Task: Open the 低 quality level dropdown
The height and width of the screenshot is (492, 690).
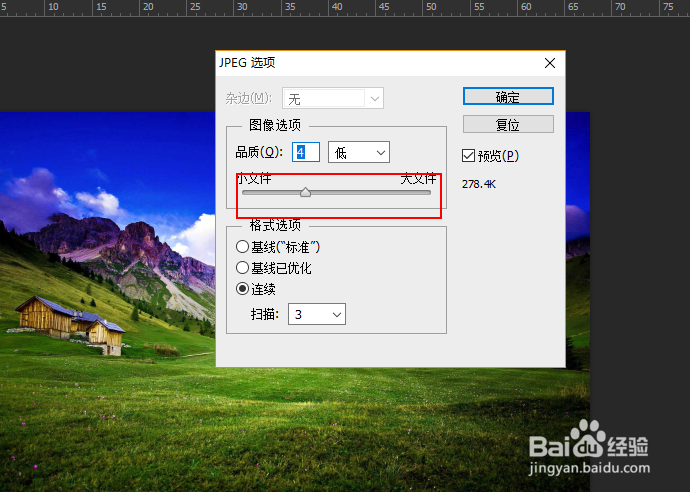Action: (359, 152)
